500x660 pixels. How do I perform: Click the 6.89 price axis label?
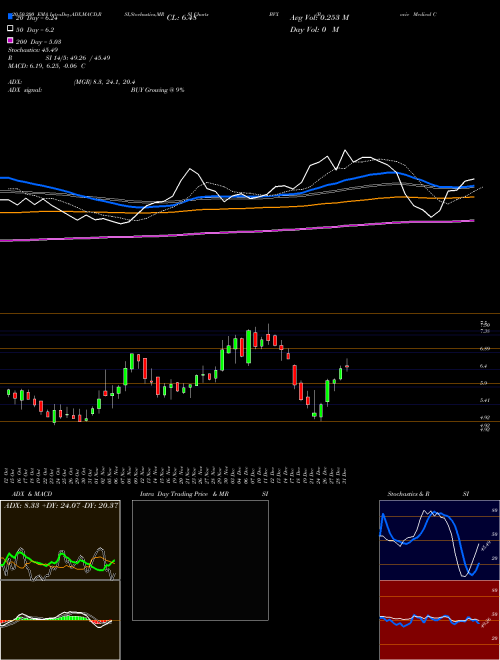[484, 349]
